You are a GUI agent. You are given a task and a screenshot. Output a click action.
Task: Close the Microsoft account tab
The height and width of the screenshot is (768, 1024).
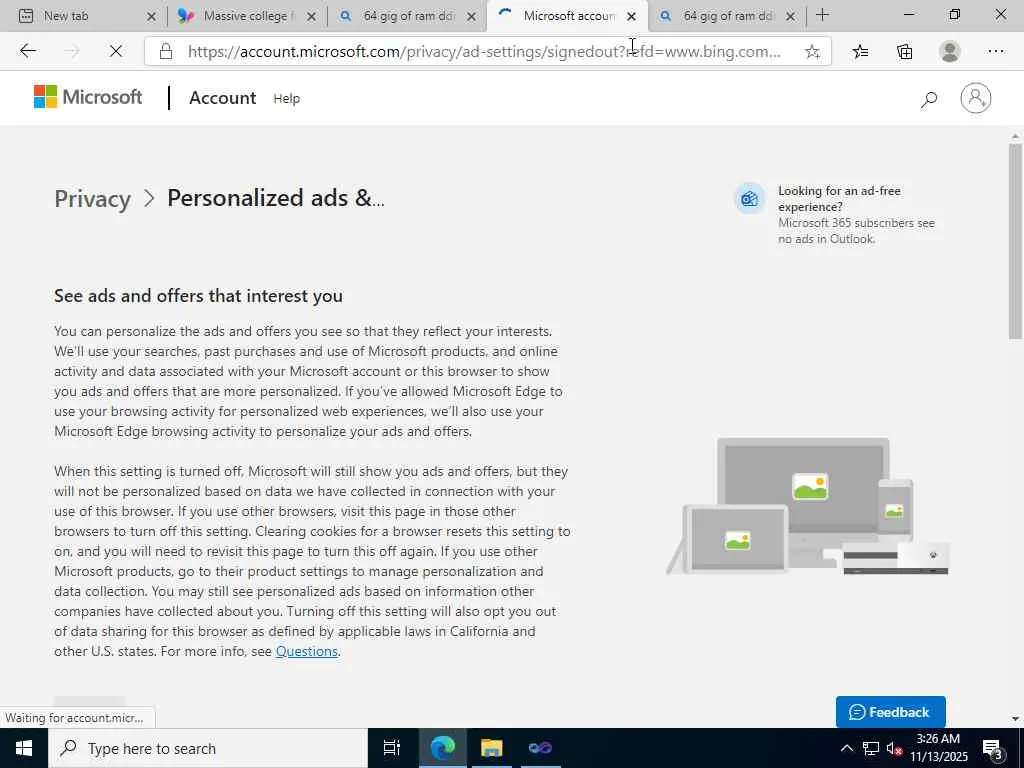point(632,16)
